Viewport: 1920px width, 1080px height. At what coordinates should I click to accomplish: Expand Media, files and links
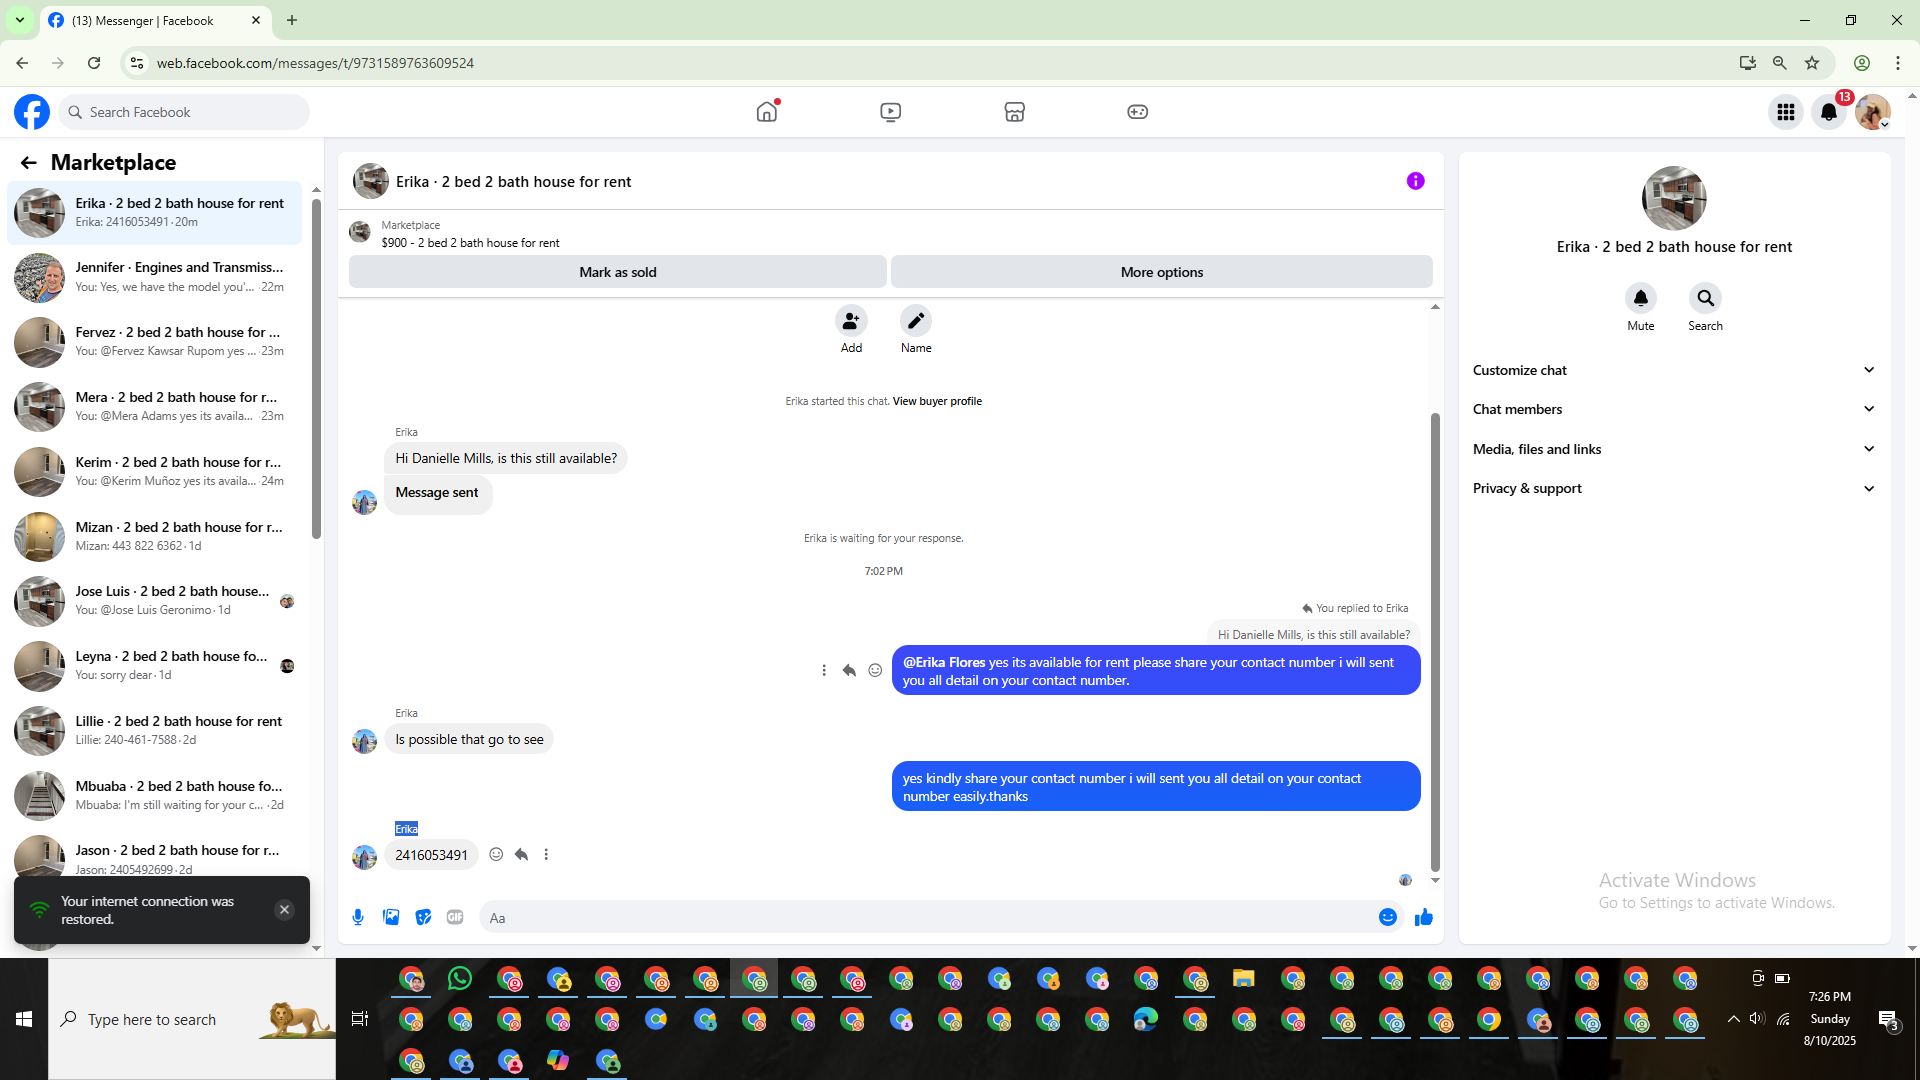point(1672,449)
